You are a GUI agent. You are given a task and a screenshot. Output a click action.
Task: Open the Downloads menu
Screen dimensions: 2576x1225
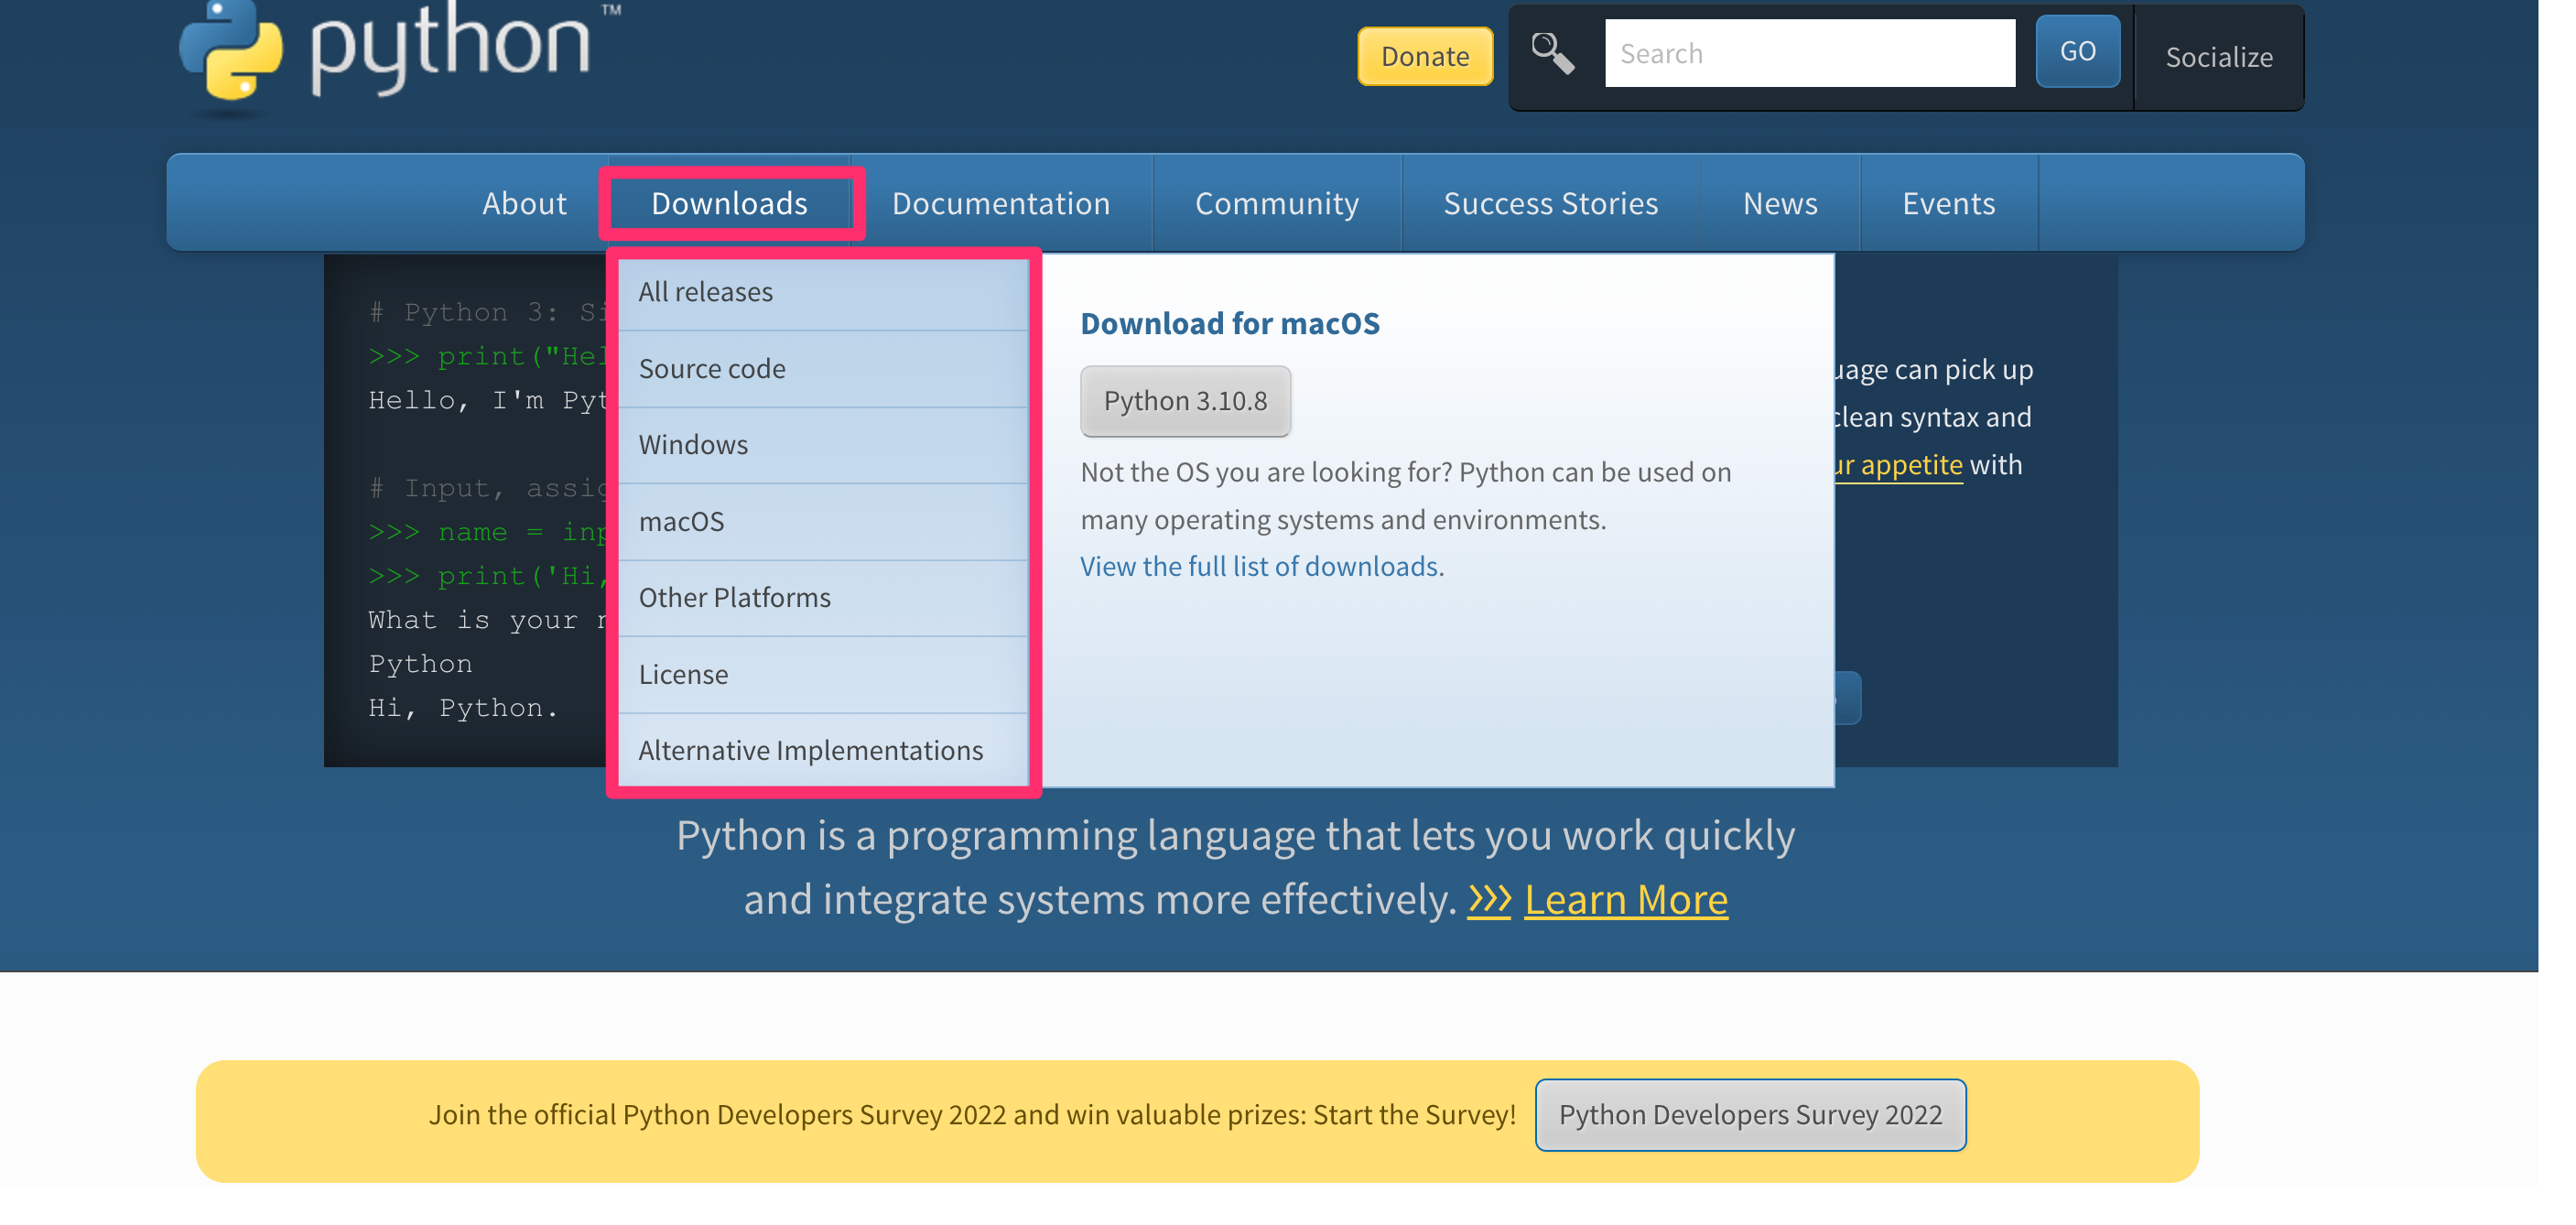click(729, 203)
